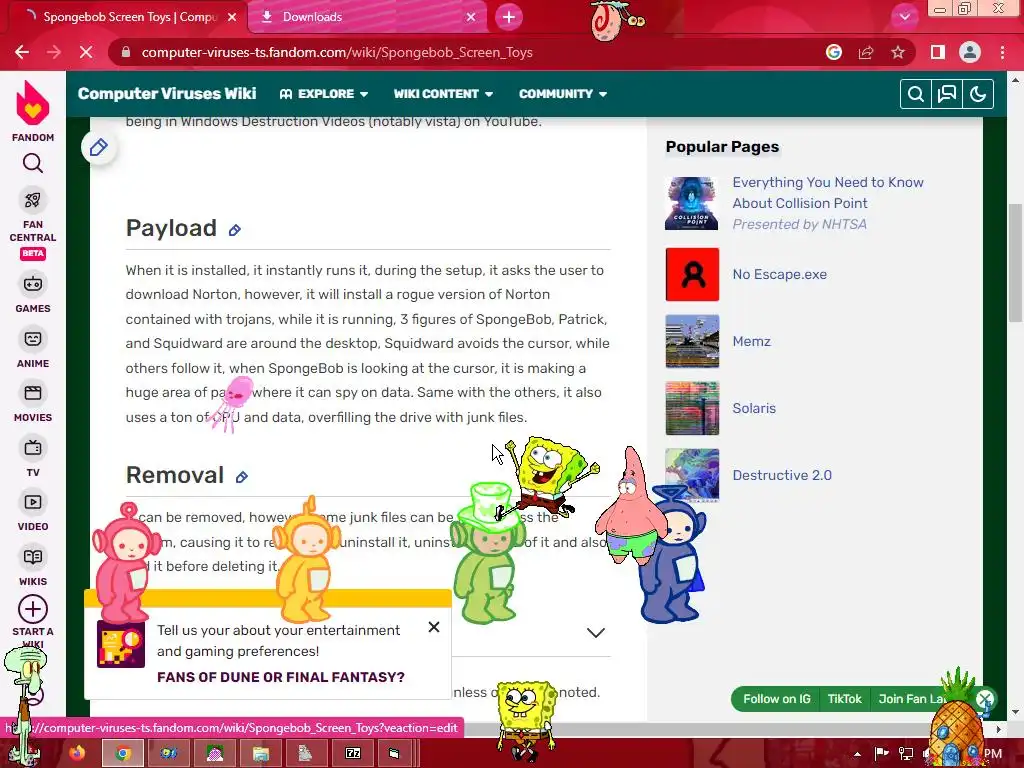
Task: Open the Solaris page link
Action: coord(754,408)
